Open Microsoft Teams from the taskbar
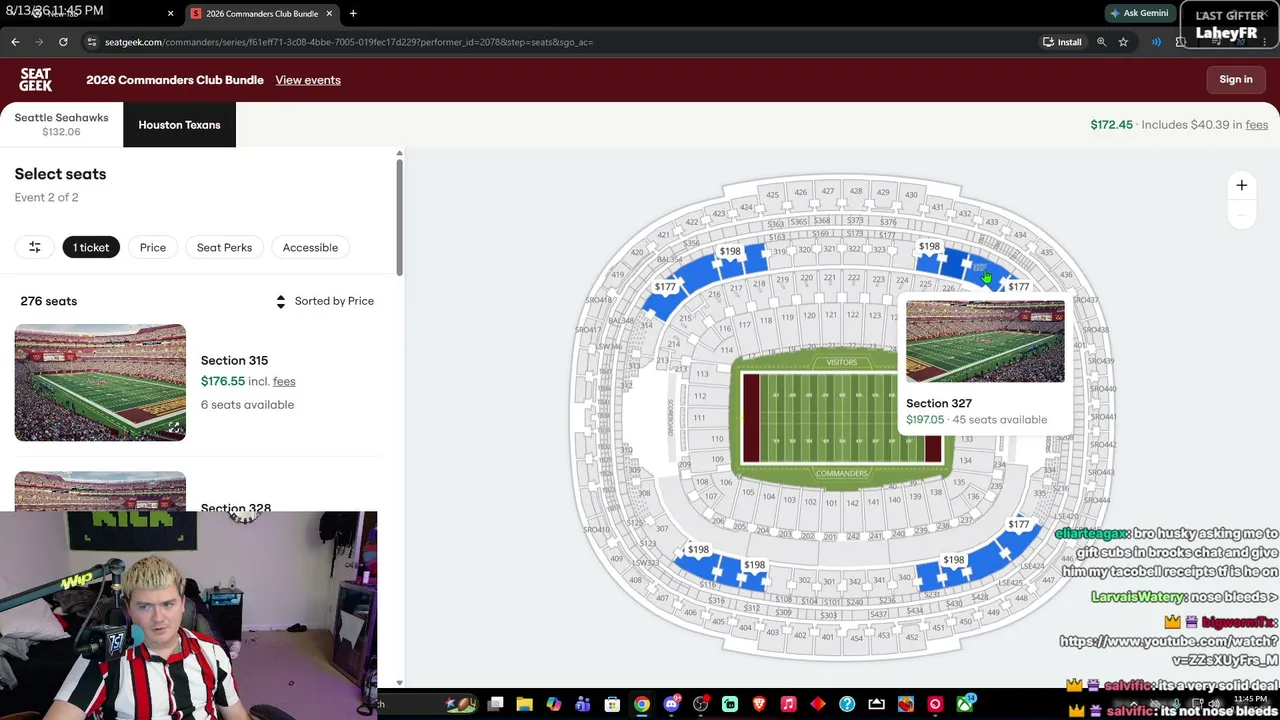The image size is (1280, 720). (x=583, y=704)
